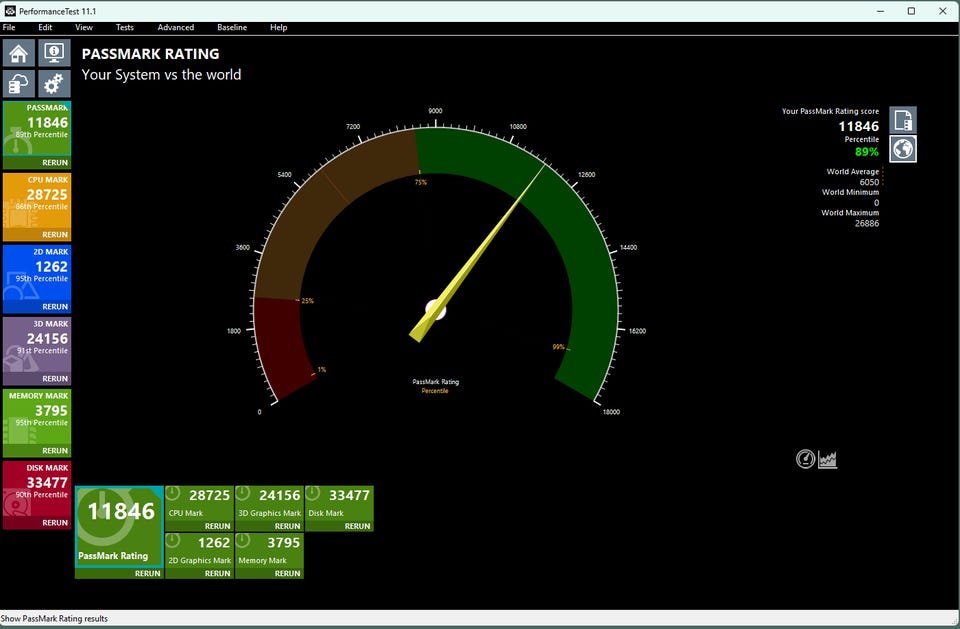Rerun the CPU Mark test in the sidebar
The image size is (960, 629).
[x=55, y=235]
